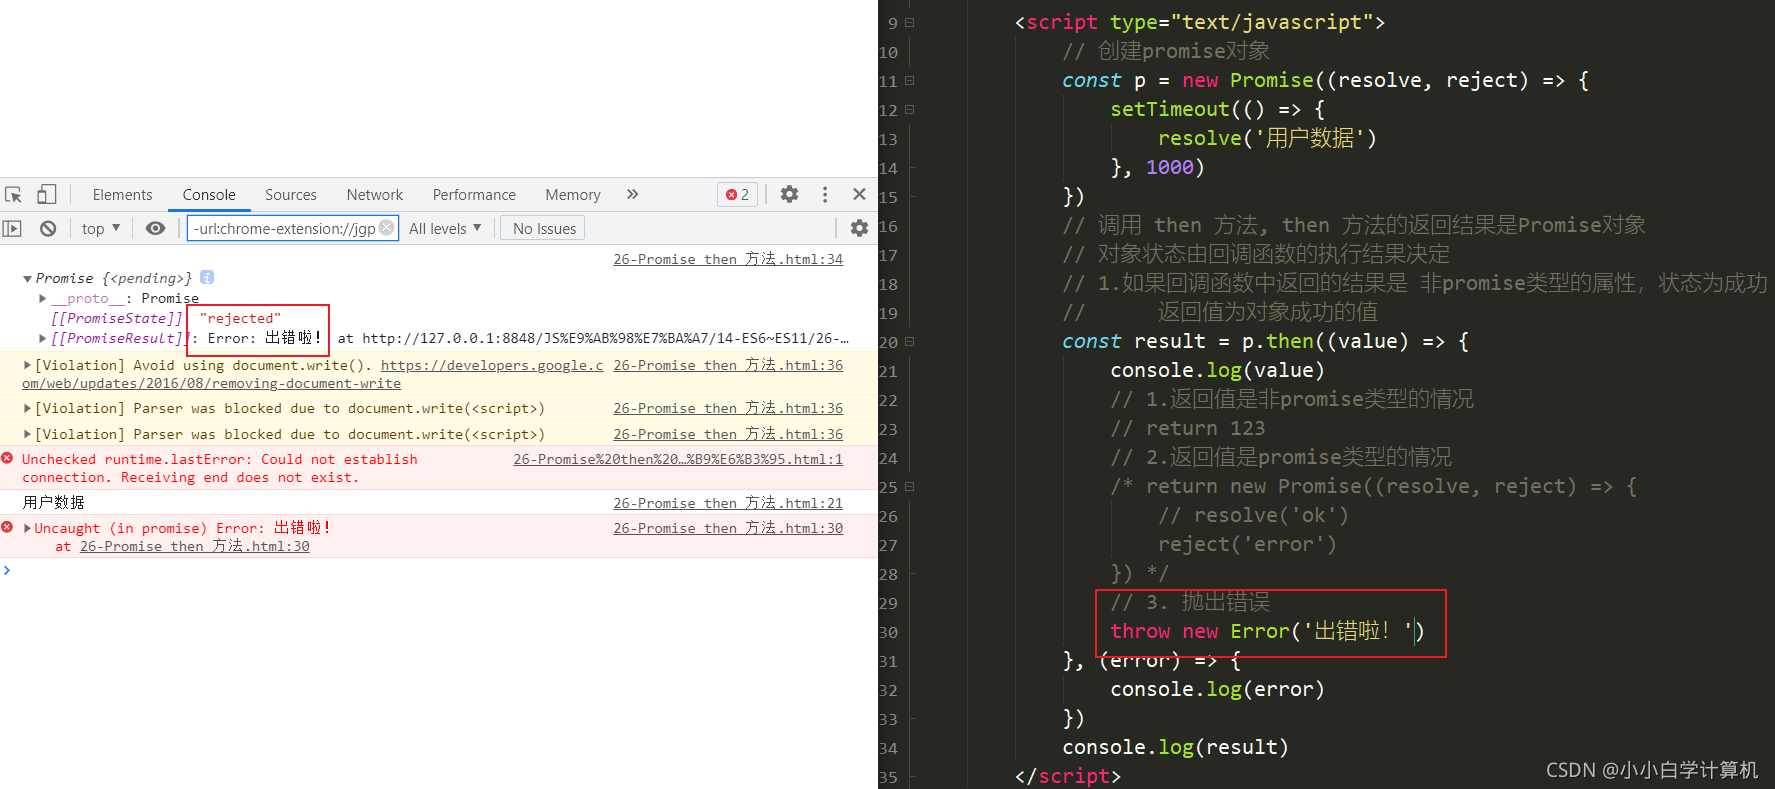This screenshot has width=1775, height=789.
Task: Click the red error count badge
Action: pyautogui.click(x=738, y=195)
